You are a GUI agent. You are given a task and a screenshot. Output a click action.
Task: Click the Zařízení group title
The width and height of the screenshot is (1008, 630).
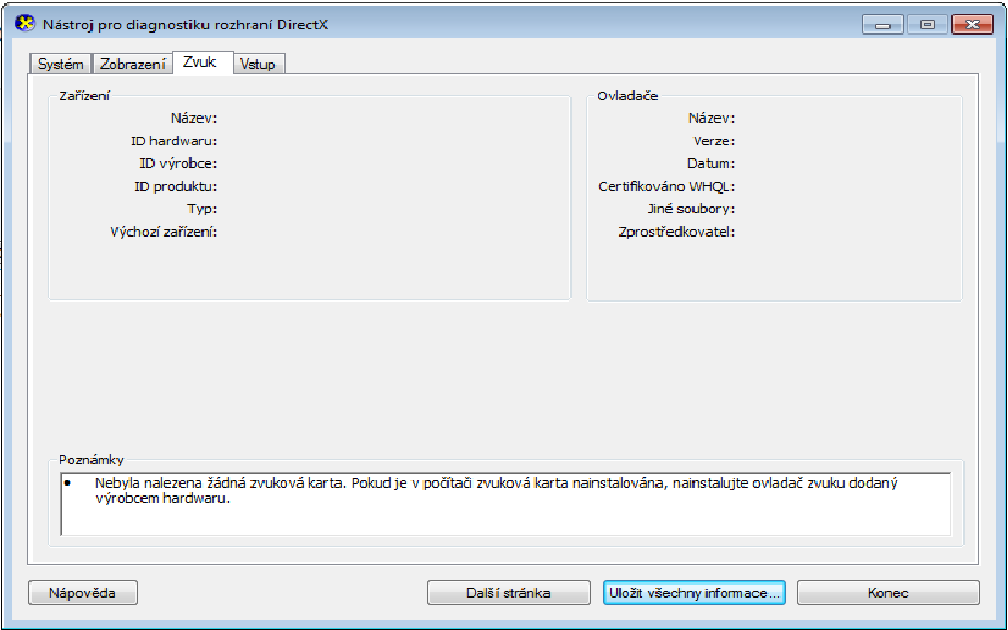(84, 96)
